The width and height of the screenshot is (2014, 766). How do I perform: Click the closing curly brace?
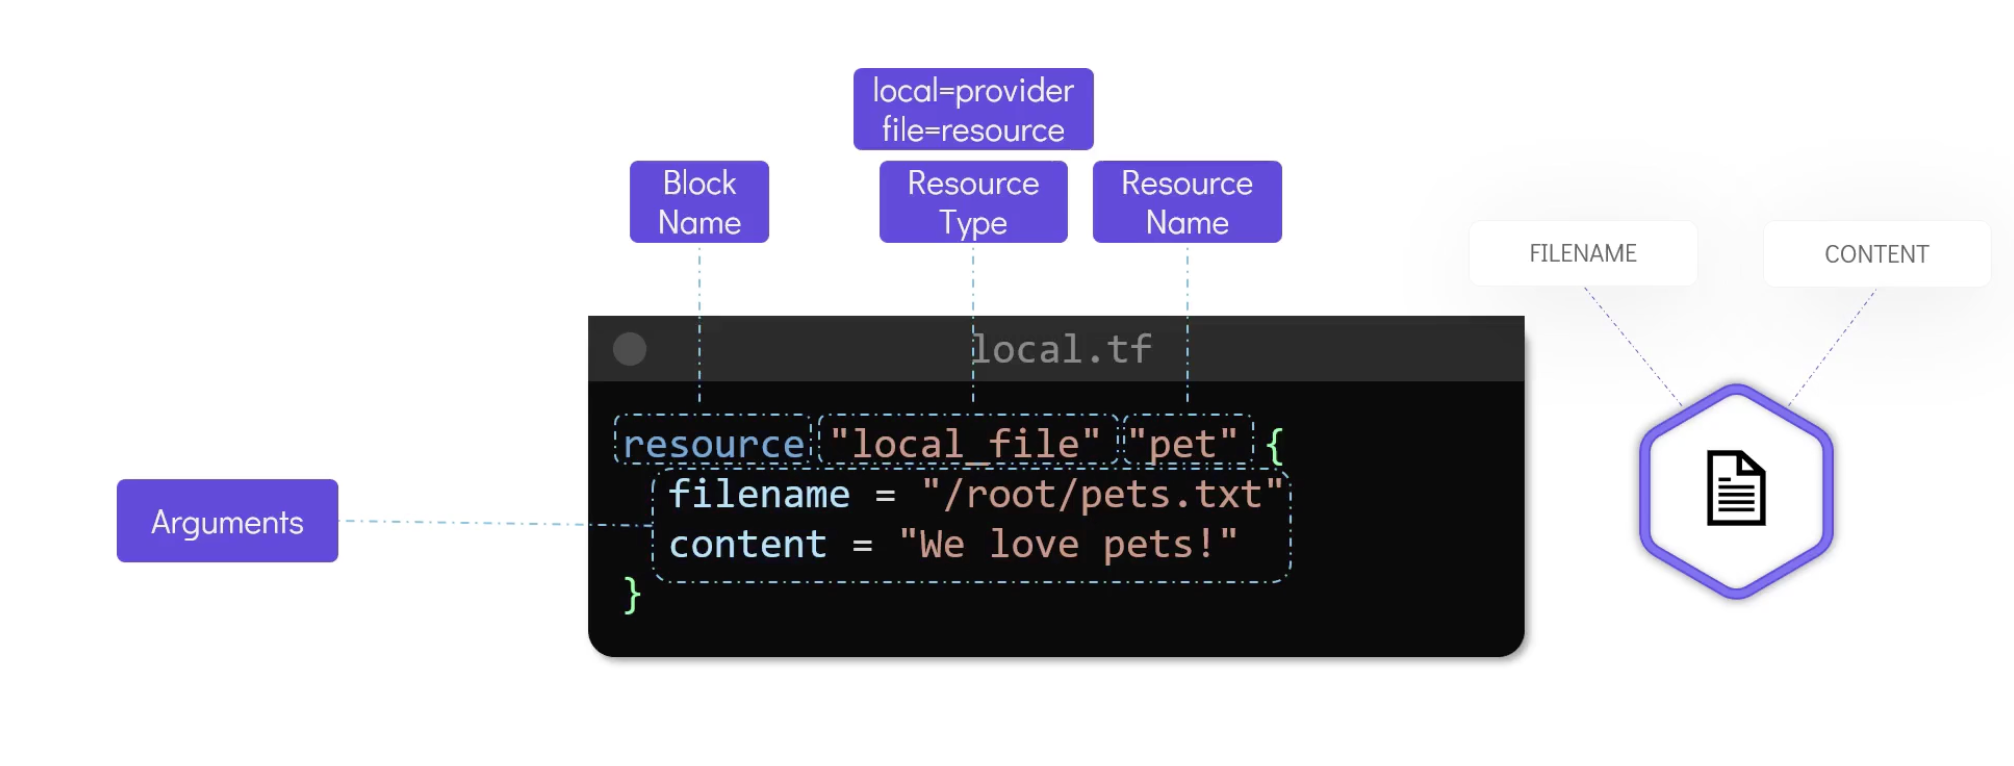point(632,595)
